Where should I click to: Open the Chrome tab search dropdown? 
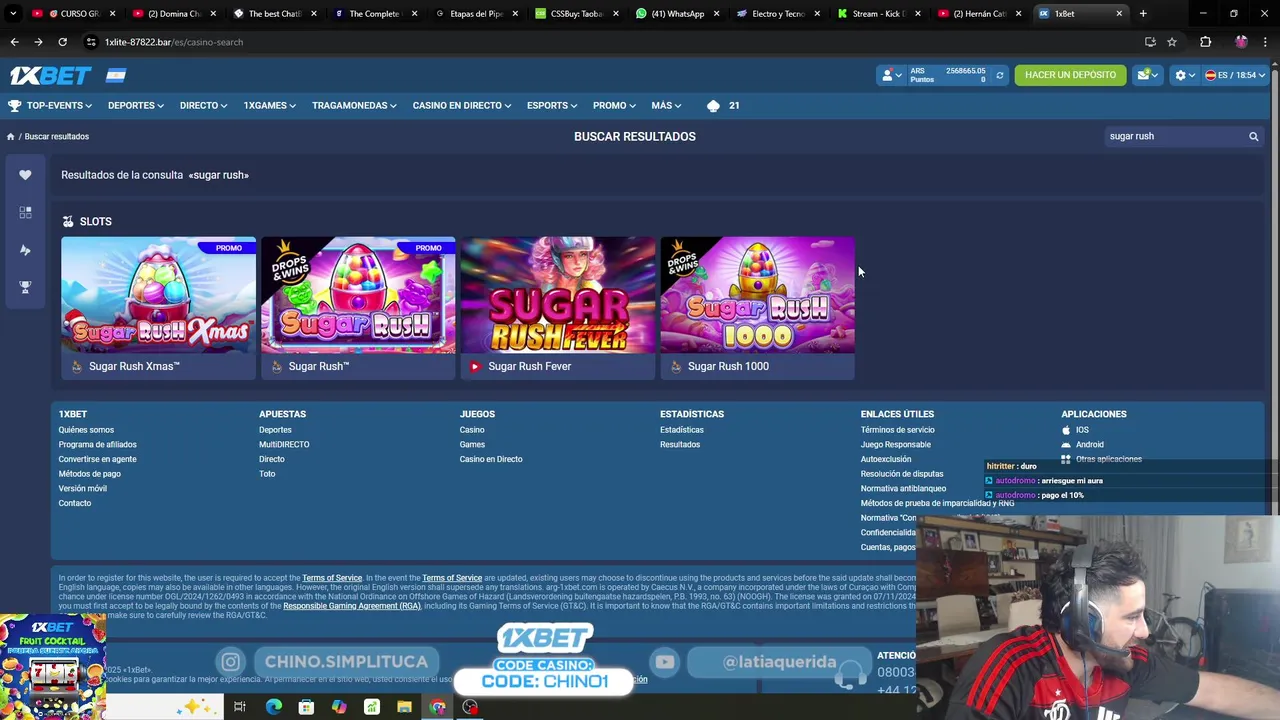coord(13,14)
